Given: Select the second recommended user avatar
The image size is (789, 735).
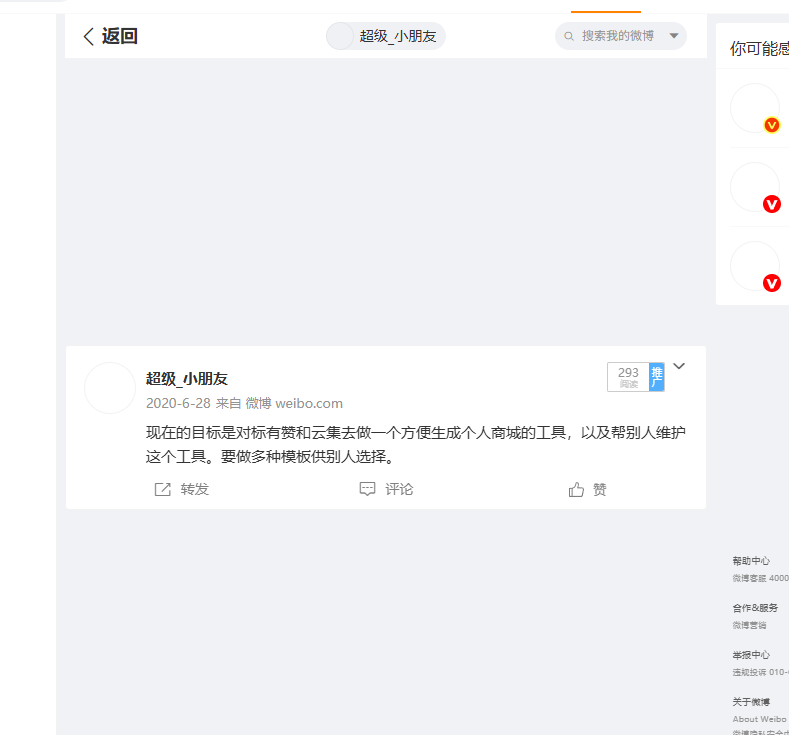Looking at the screenshot, I should 754,187.
